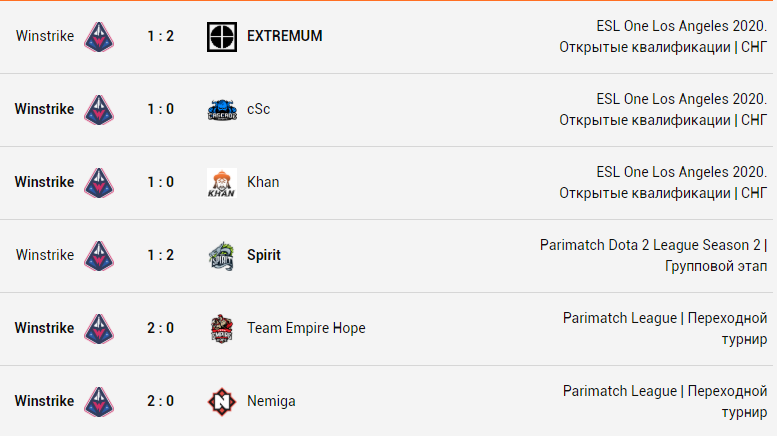Click Winstrike name in the cSc match row
Screen dimensions: 777x436
45,109
